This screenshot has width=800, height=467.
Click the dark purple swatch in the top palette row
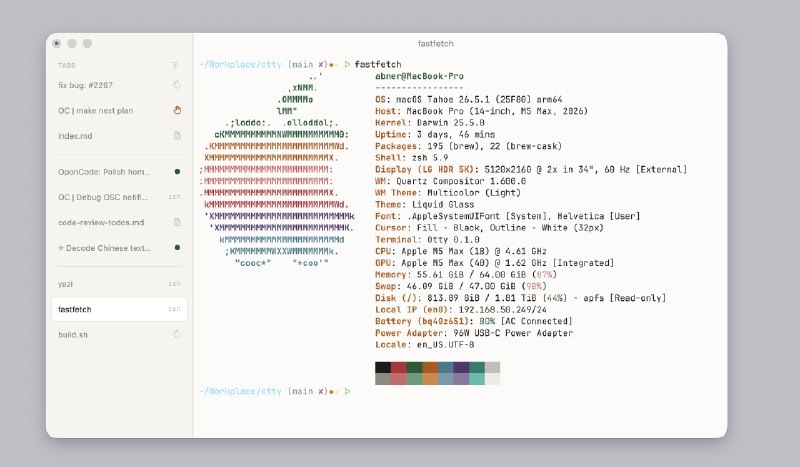[461, 367]
